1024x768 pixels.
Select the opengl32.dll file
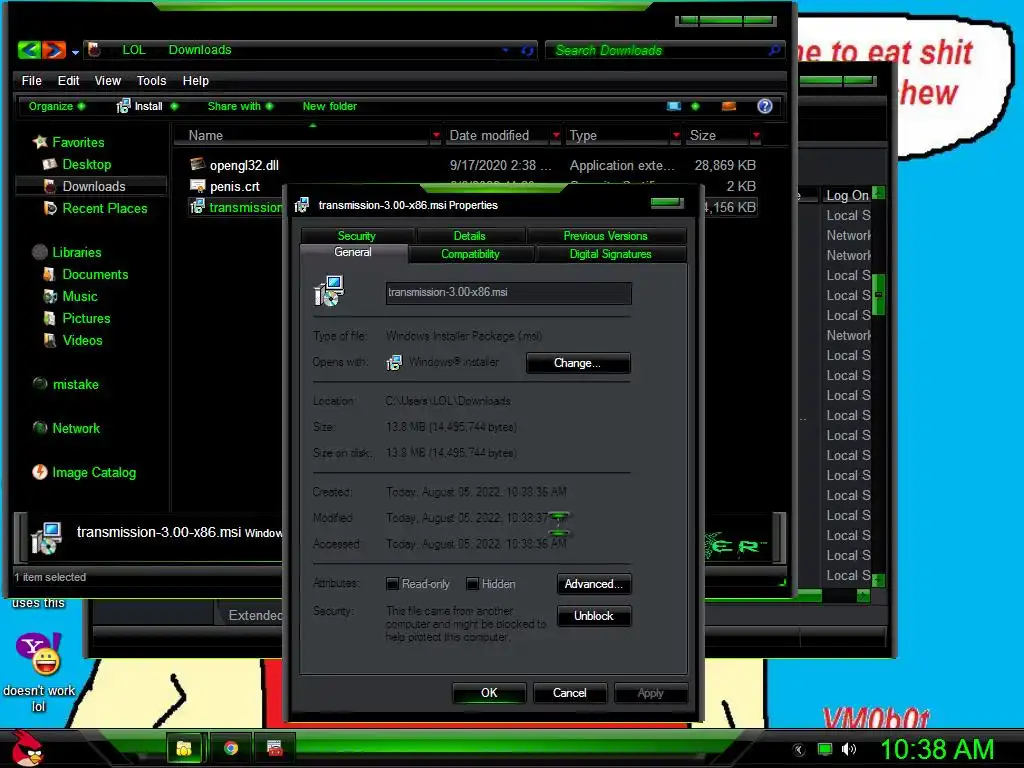[244, 165]
